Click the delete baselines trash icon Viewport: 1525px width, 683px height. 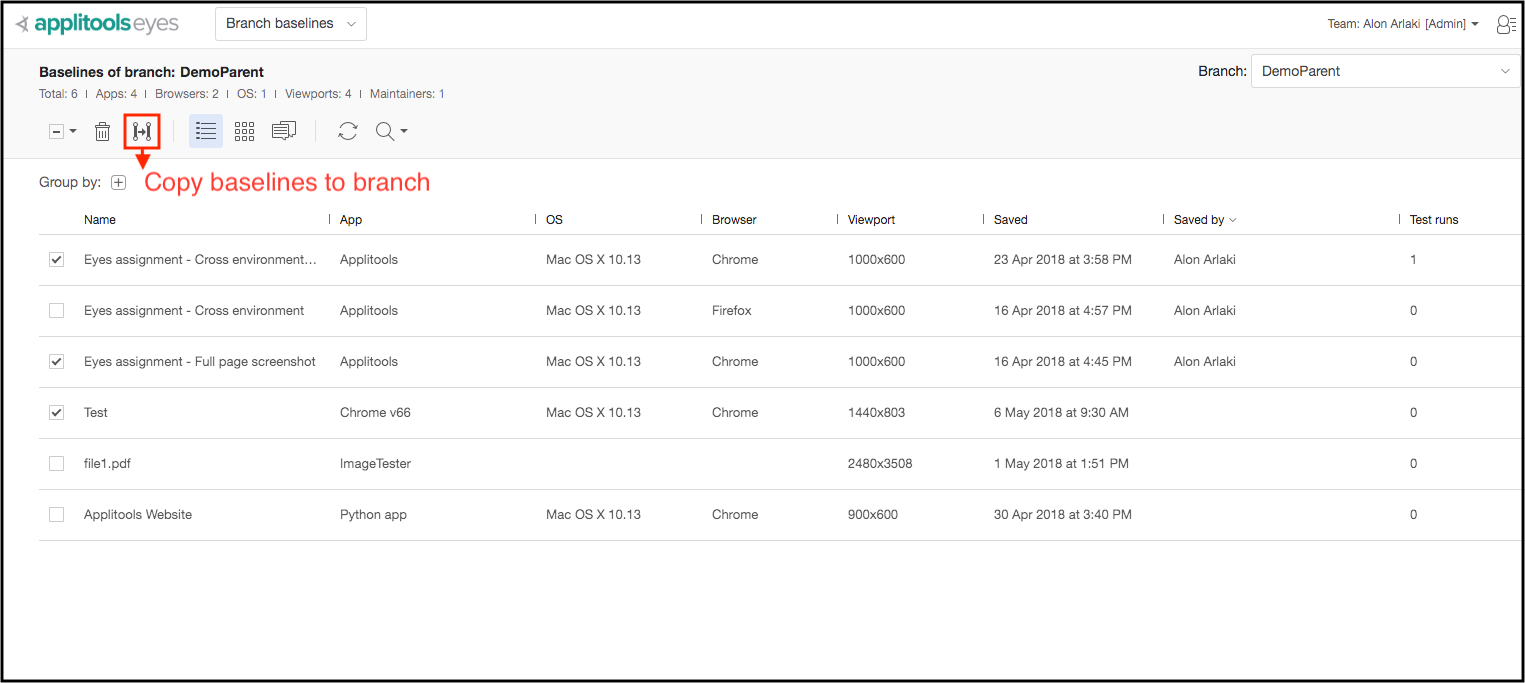click(x=102, y=132)
